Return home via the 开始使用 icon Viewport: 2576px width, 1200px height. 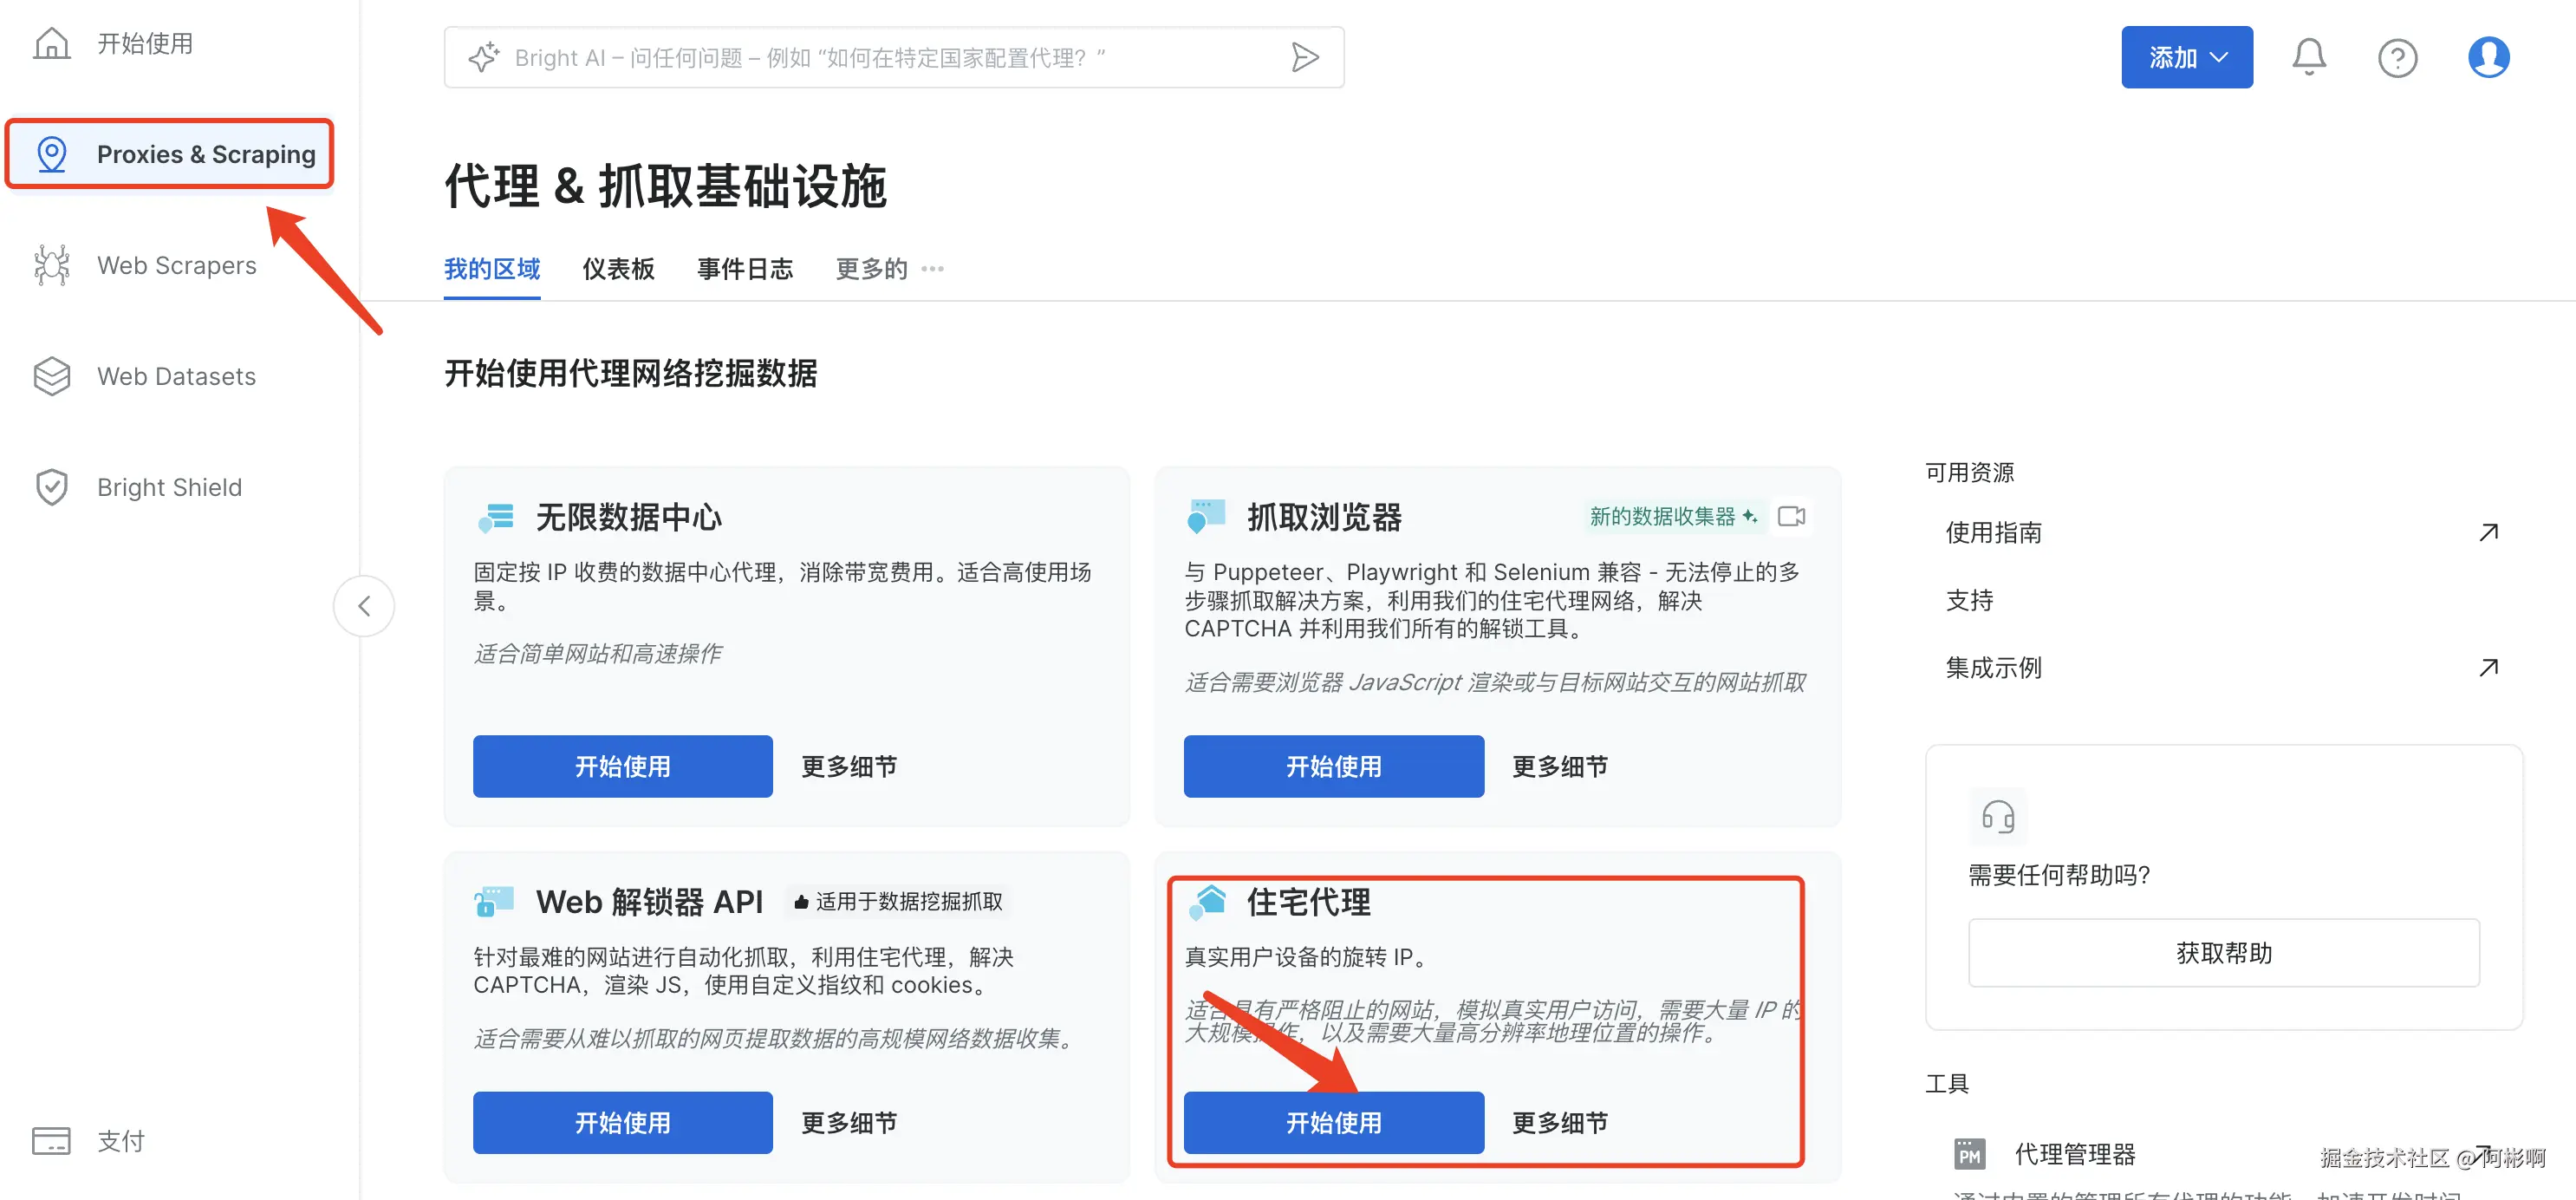pyautogui.click(x=145, y=43)
